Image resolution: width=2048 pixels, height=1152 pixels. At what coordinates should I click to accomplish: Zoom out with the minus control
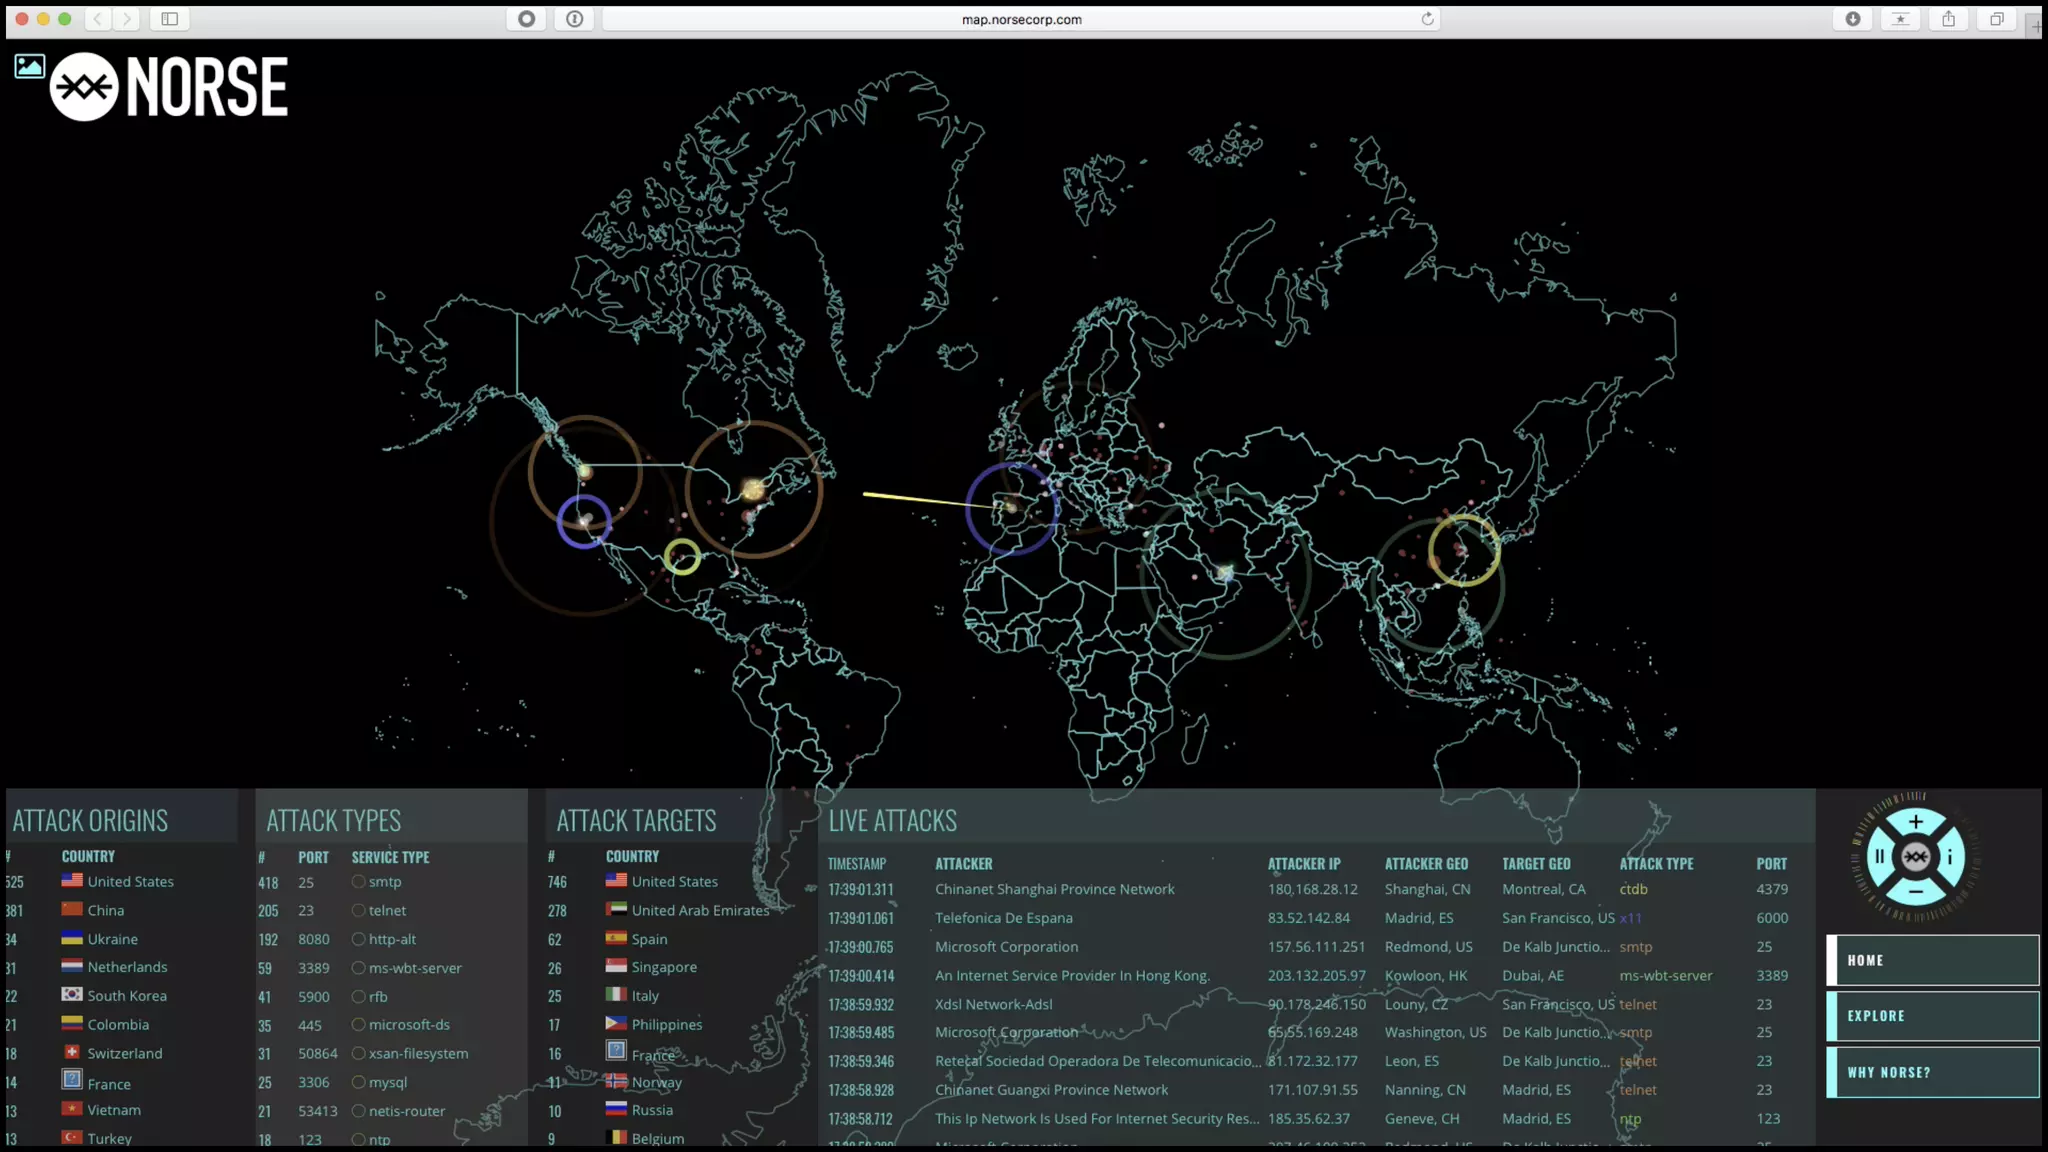[x=1915, y=891]
